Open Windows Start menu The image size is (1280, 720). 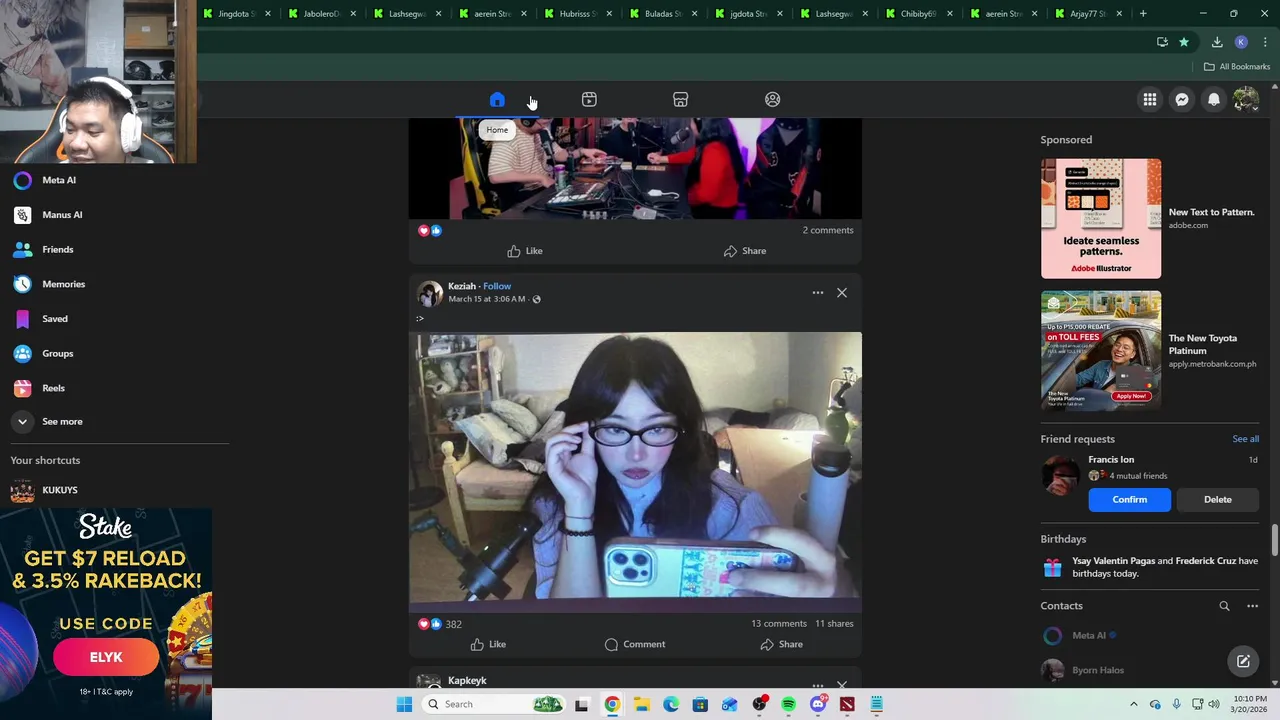(x=404, y=704)
